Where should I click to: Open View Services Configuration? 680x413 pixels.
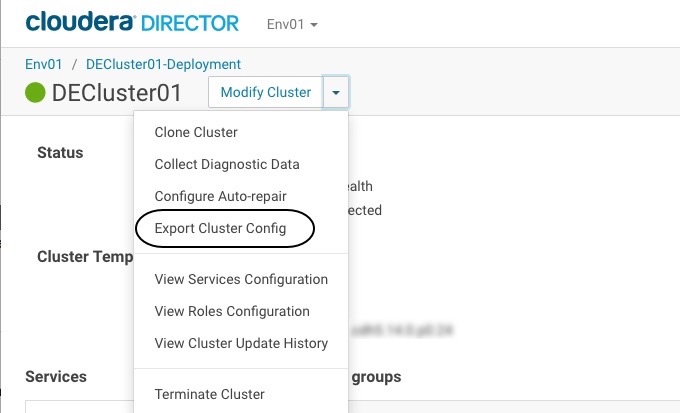(x=241, y=279)
